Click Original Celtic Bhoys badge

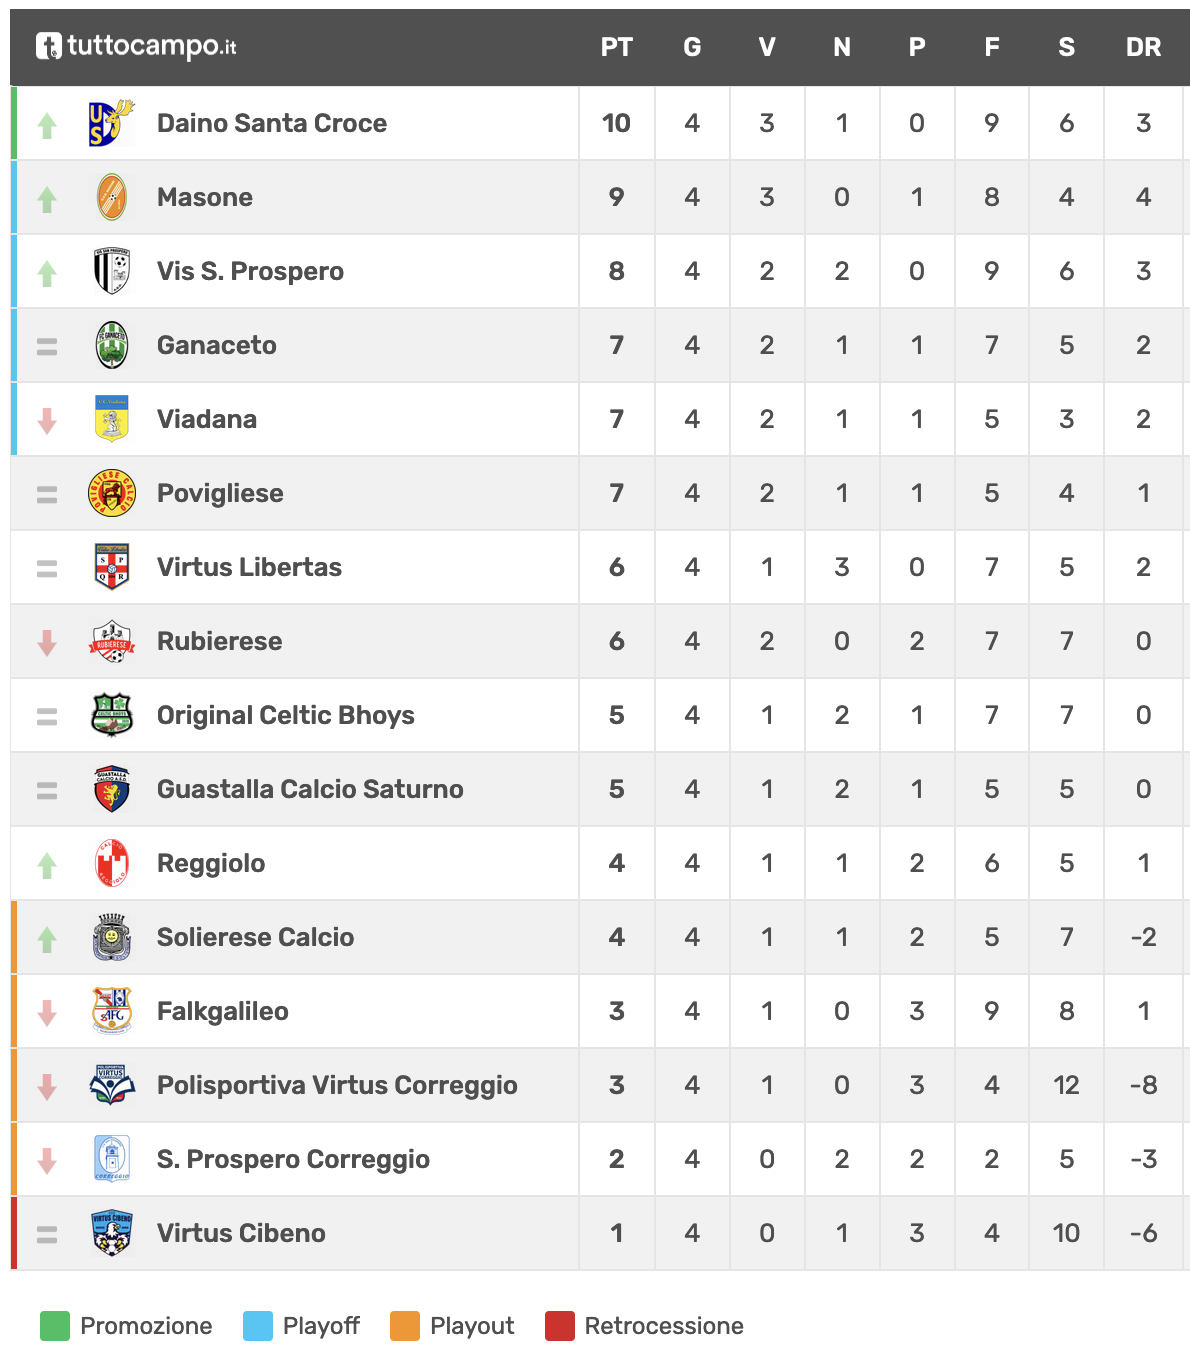click(112, 715)
